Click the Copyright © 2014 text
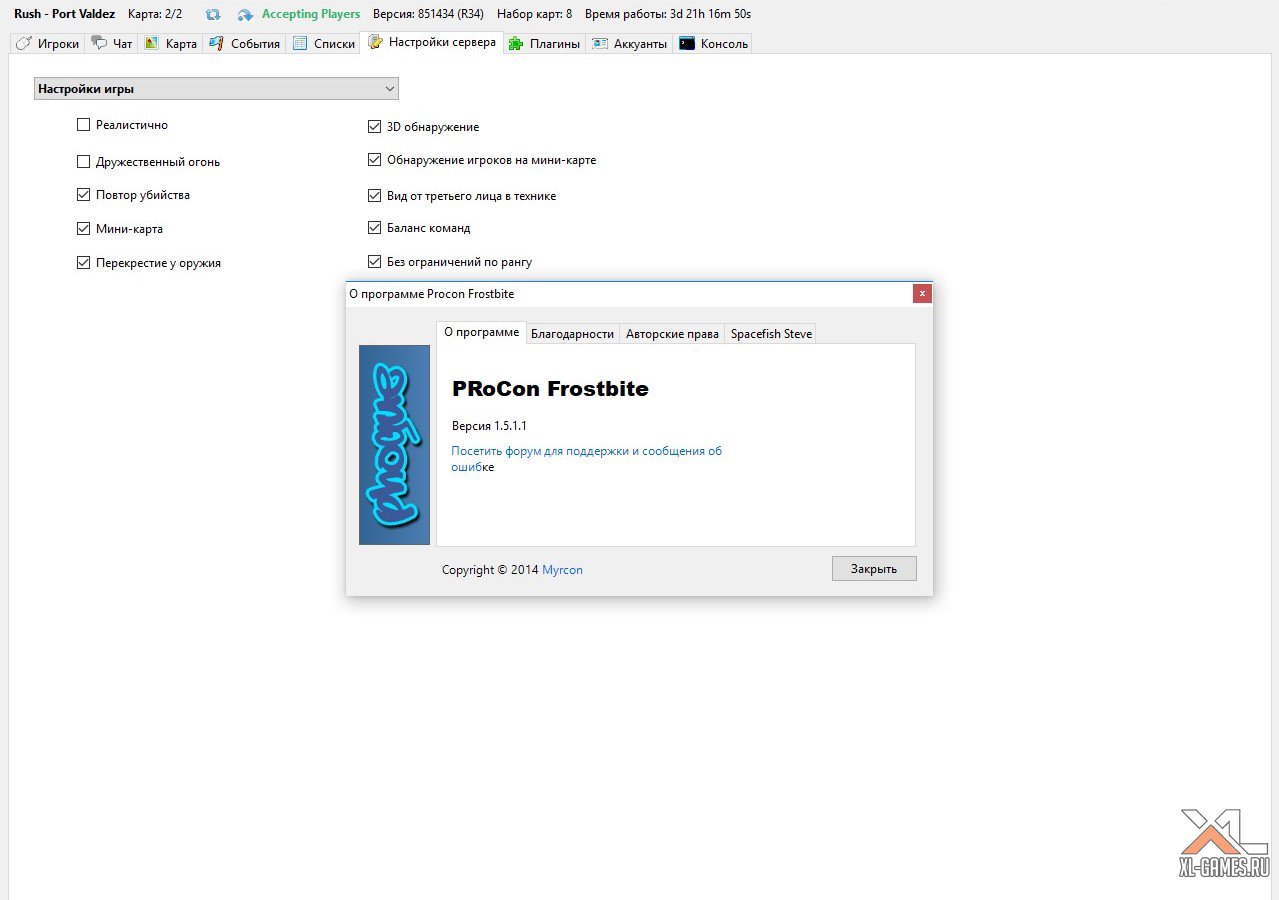 (490, 570)
